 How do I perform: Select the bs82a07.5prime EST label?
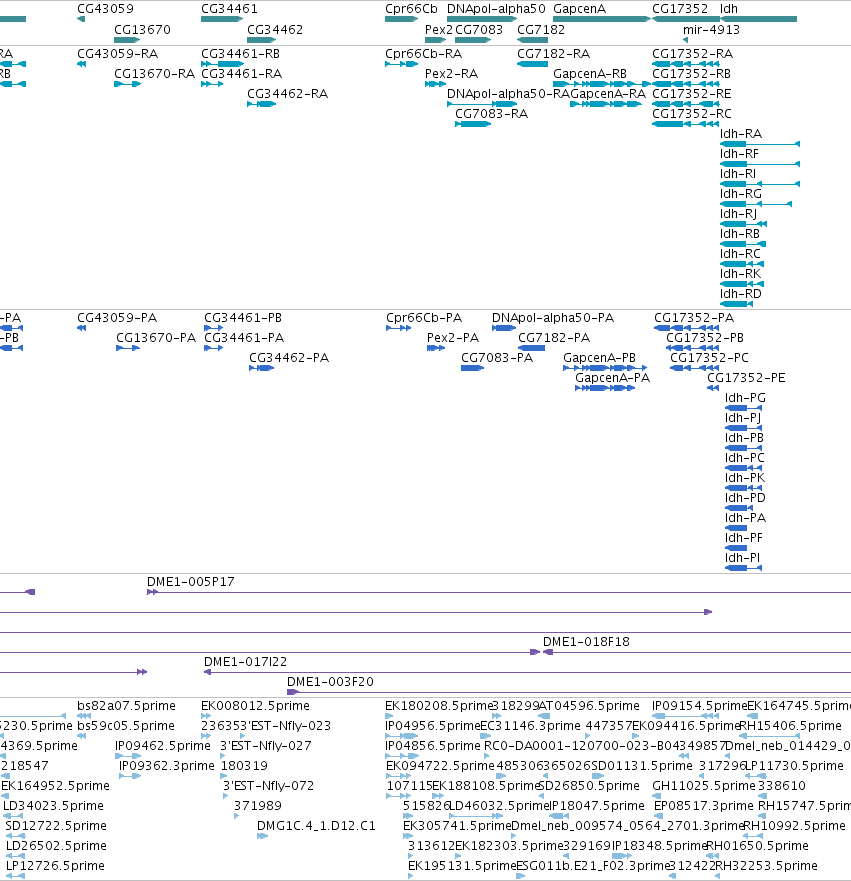[126, 706]
